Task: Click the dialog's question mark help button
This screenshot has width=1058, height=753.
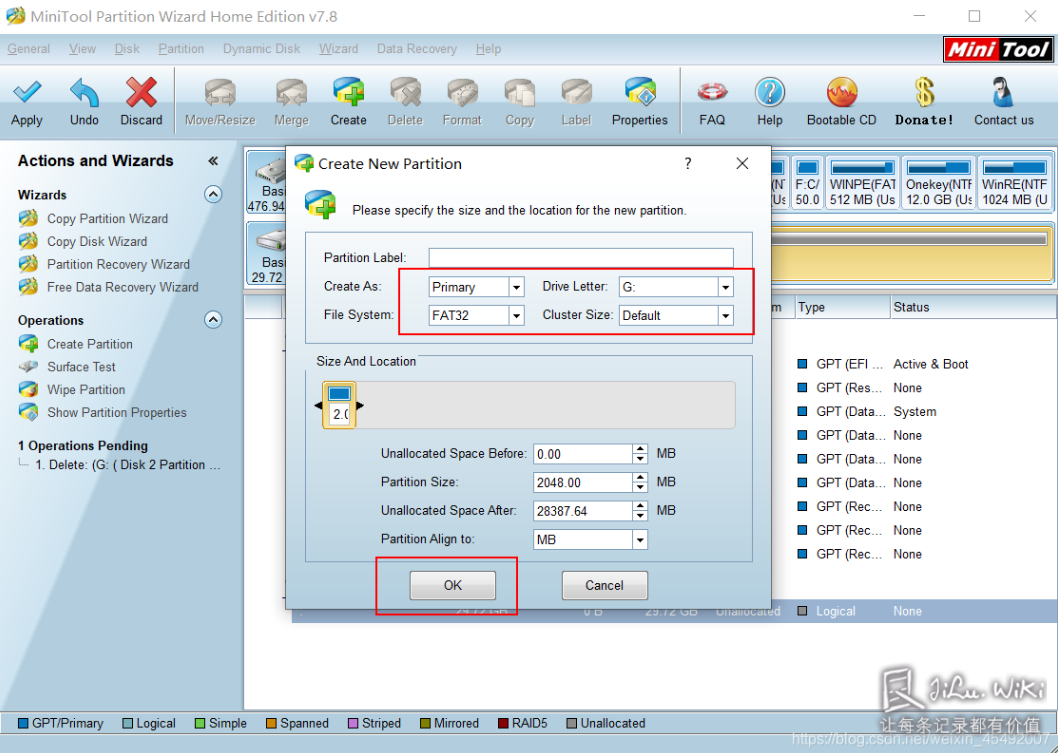Action: (688, 163)
